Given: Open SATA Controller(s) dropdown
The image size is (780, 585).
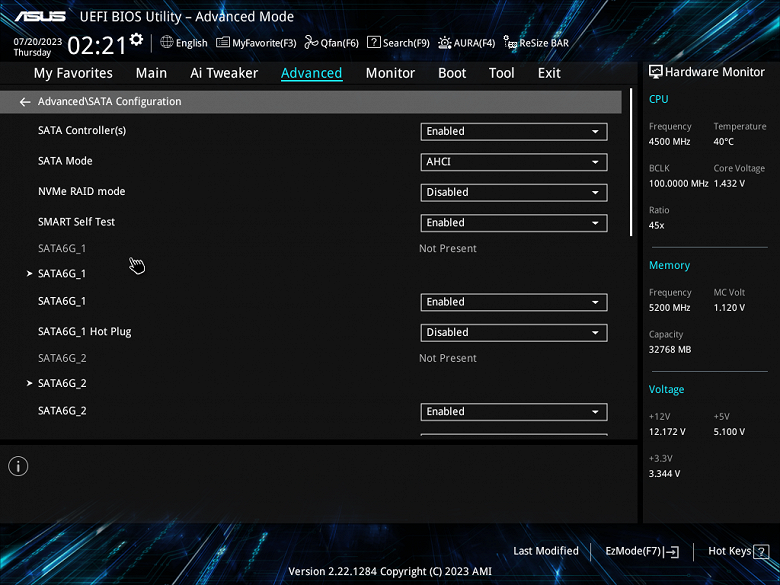Looking at the screenshot, I should click(514, 131).
